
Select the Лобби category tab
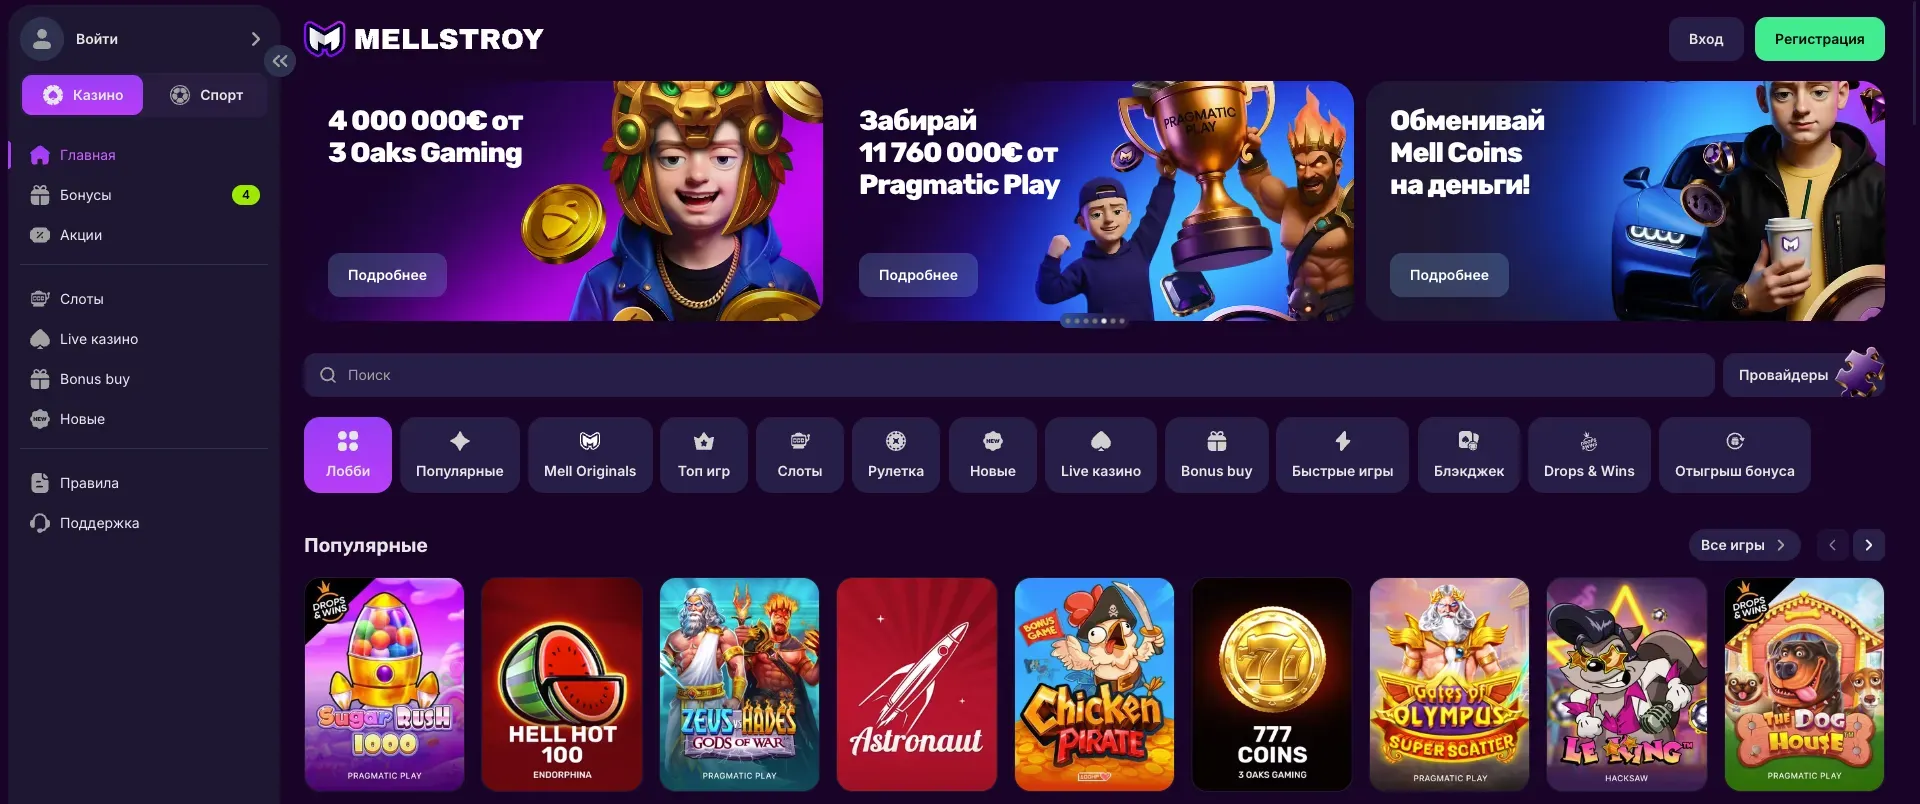tap(348, 455)
